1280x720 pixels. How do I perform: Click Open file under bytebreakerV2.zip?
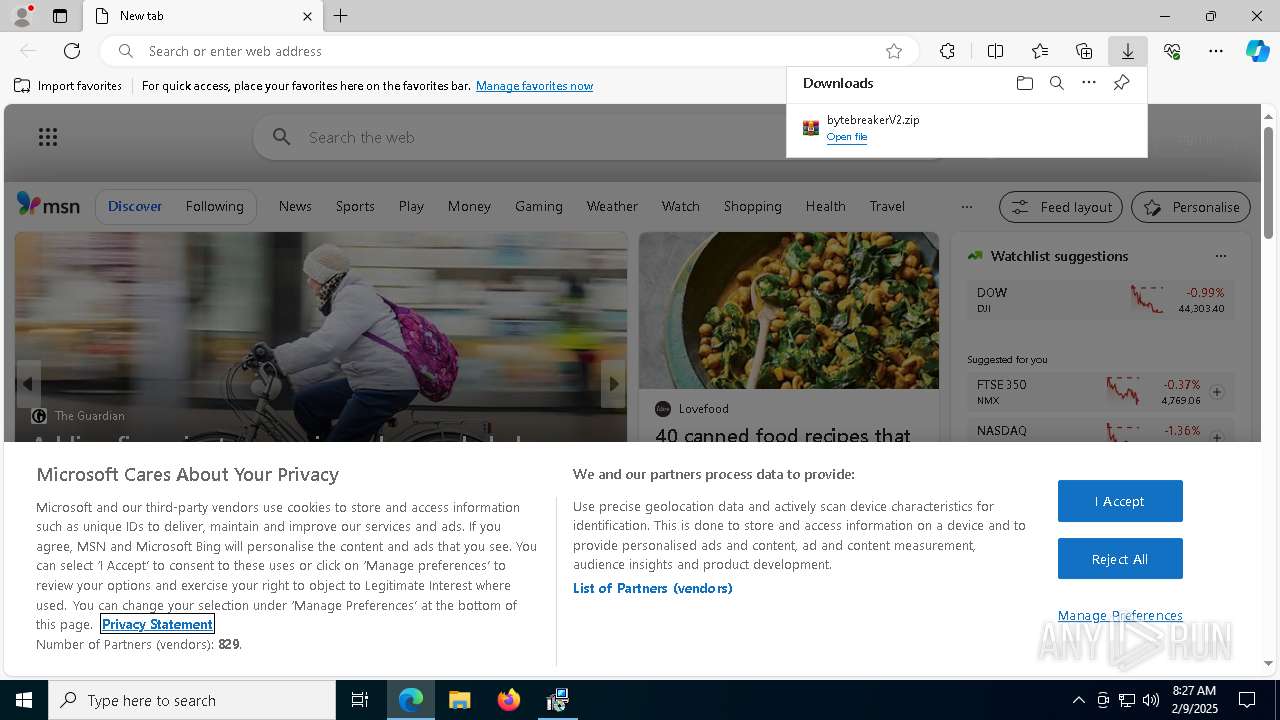[847, 137]
